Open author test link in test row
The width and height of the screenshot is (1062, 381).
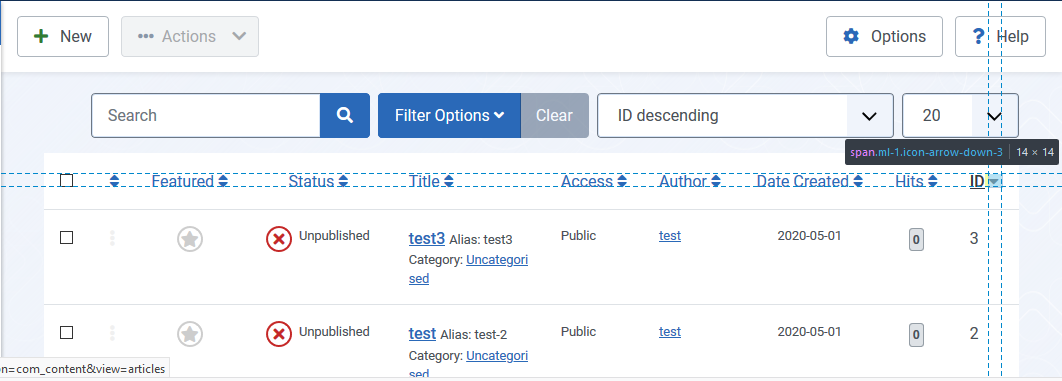[670, 332]
